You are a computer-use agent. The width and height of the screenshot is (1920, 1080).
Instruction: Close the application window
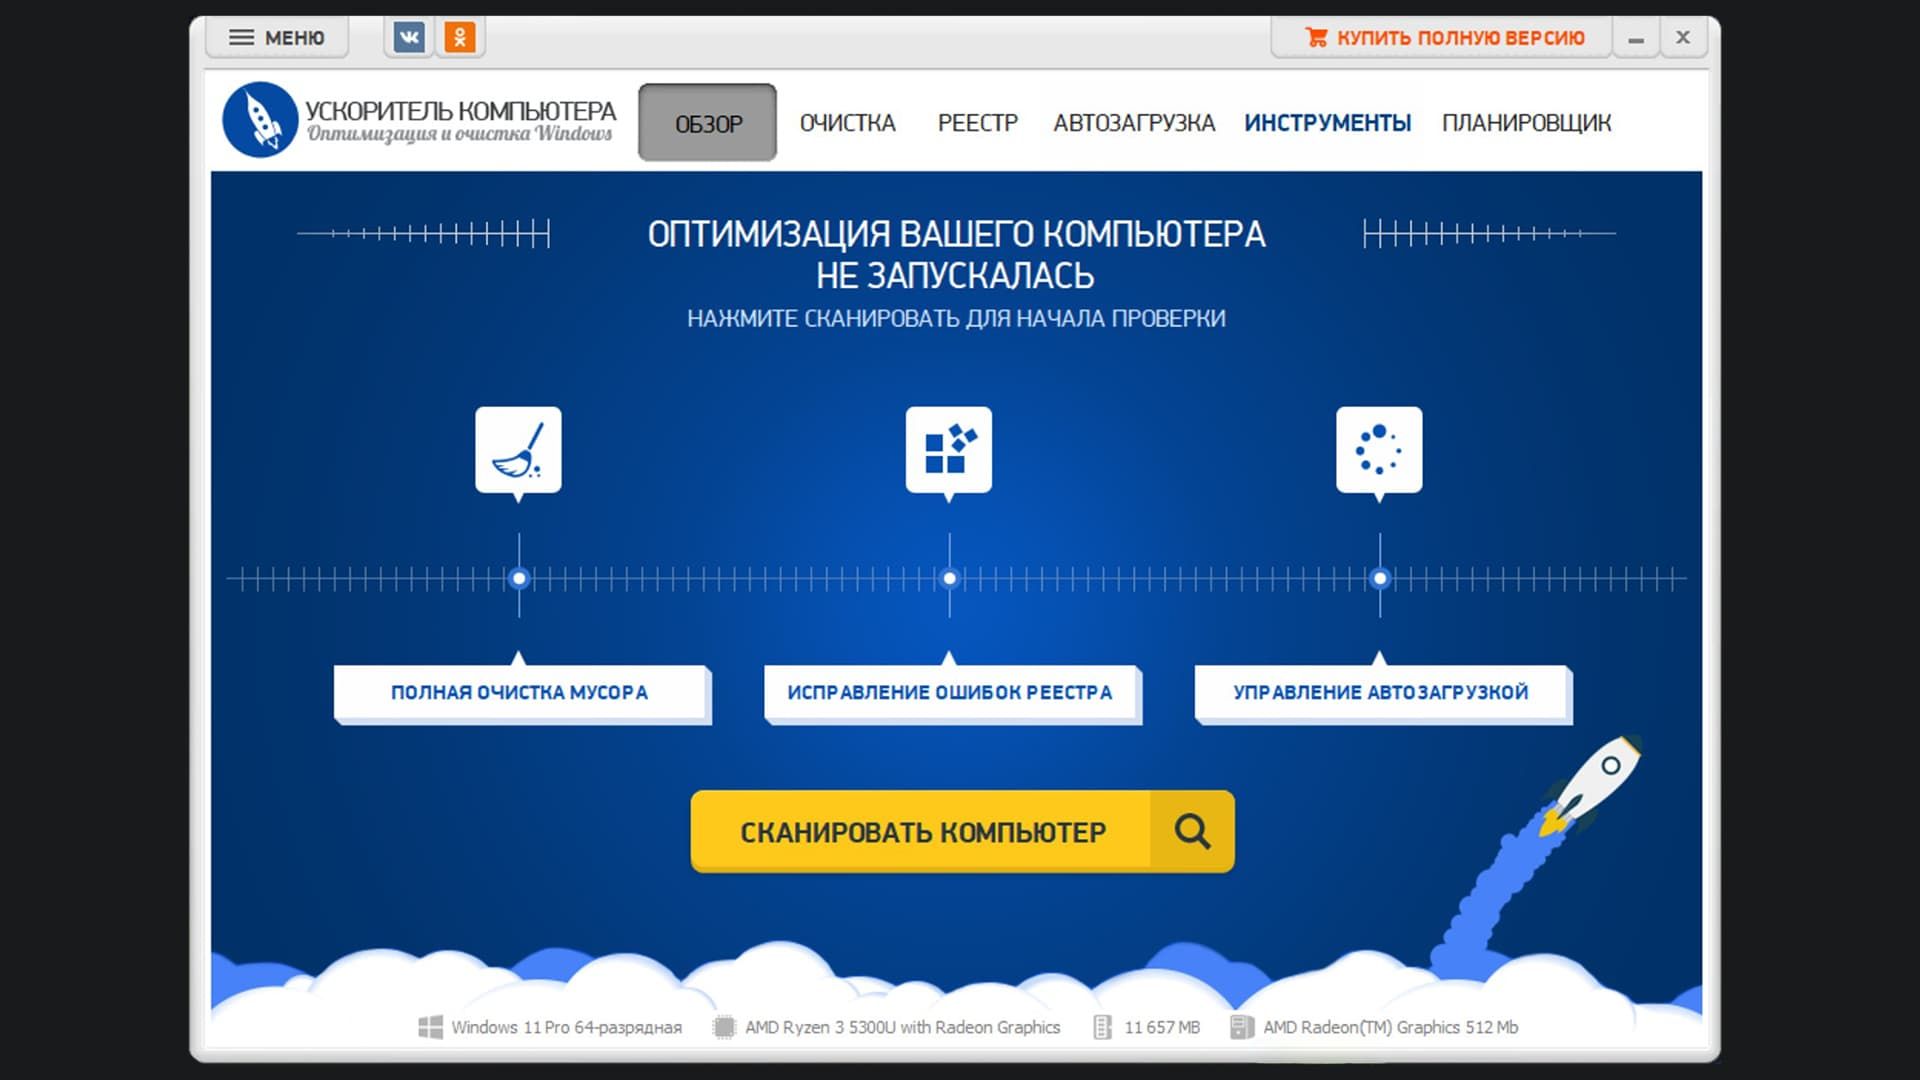1683,38
